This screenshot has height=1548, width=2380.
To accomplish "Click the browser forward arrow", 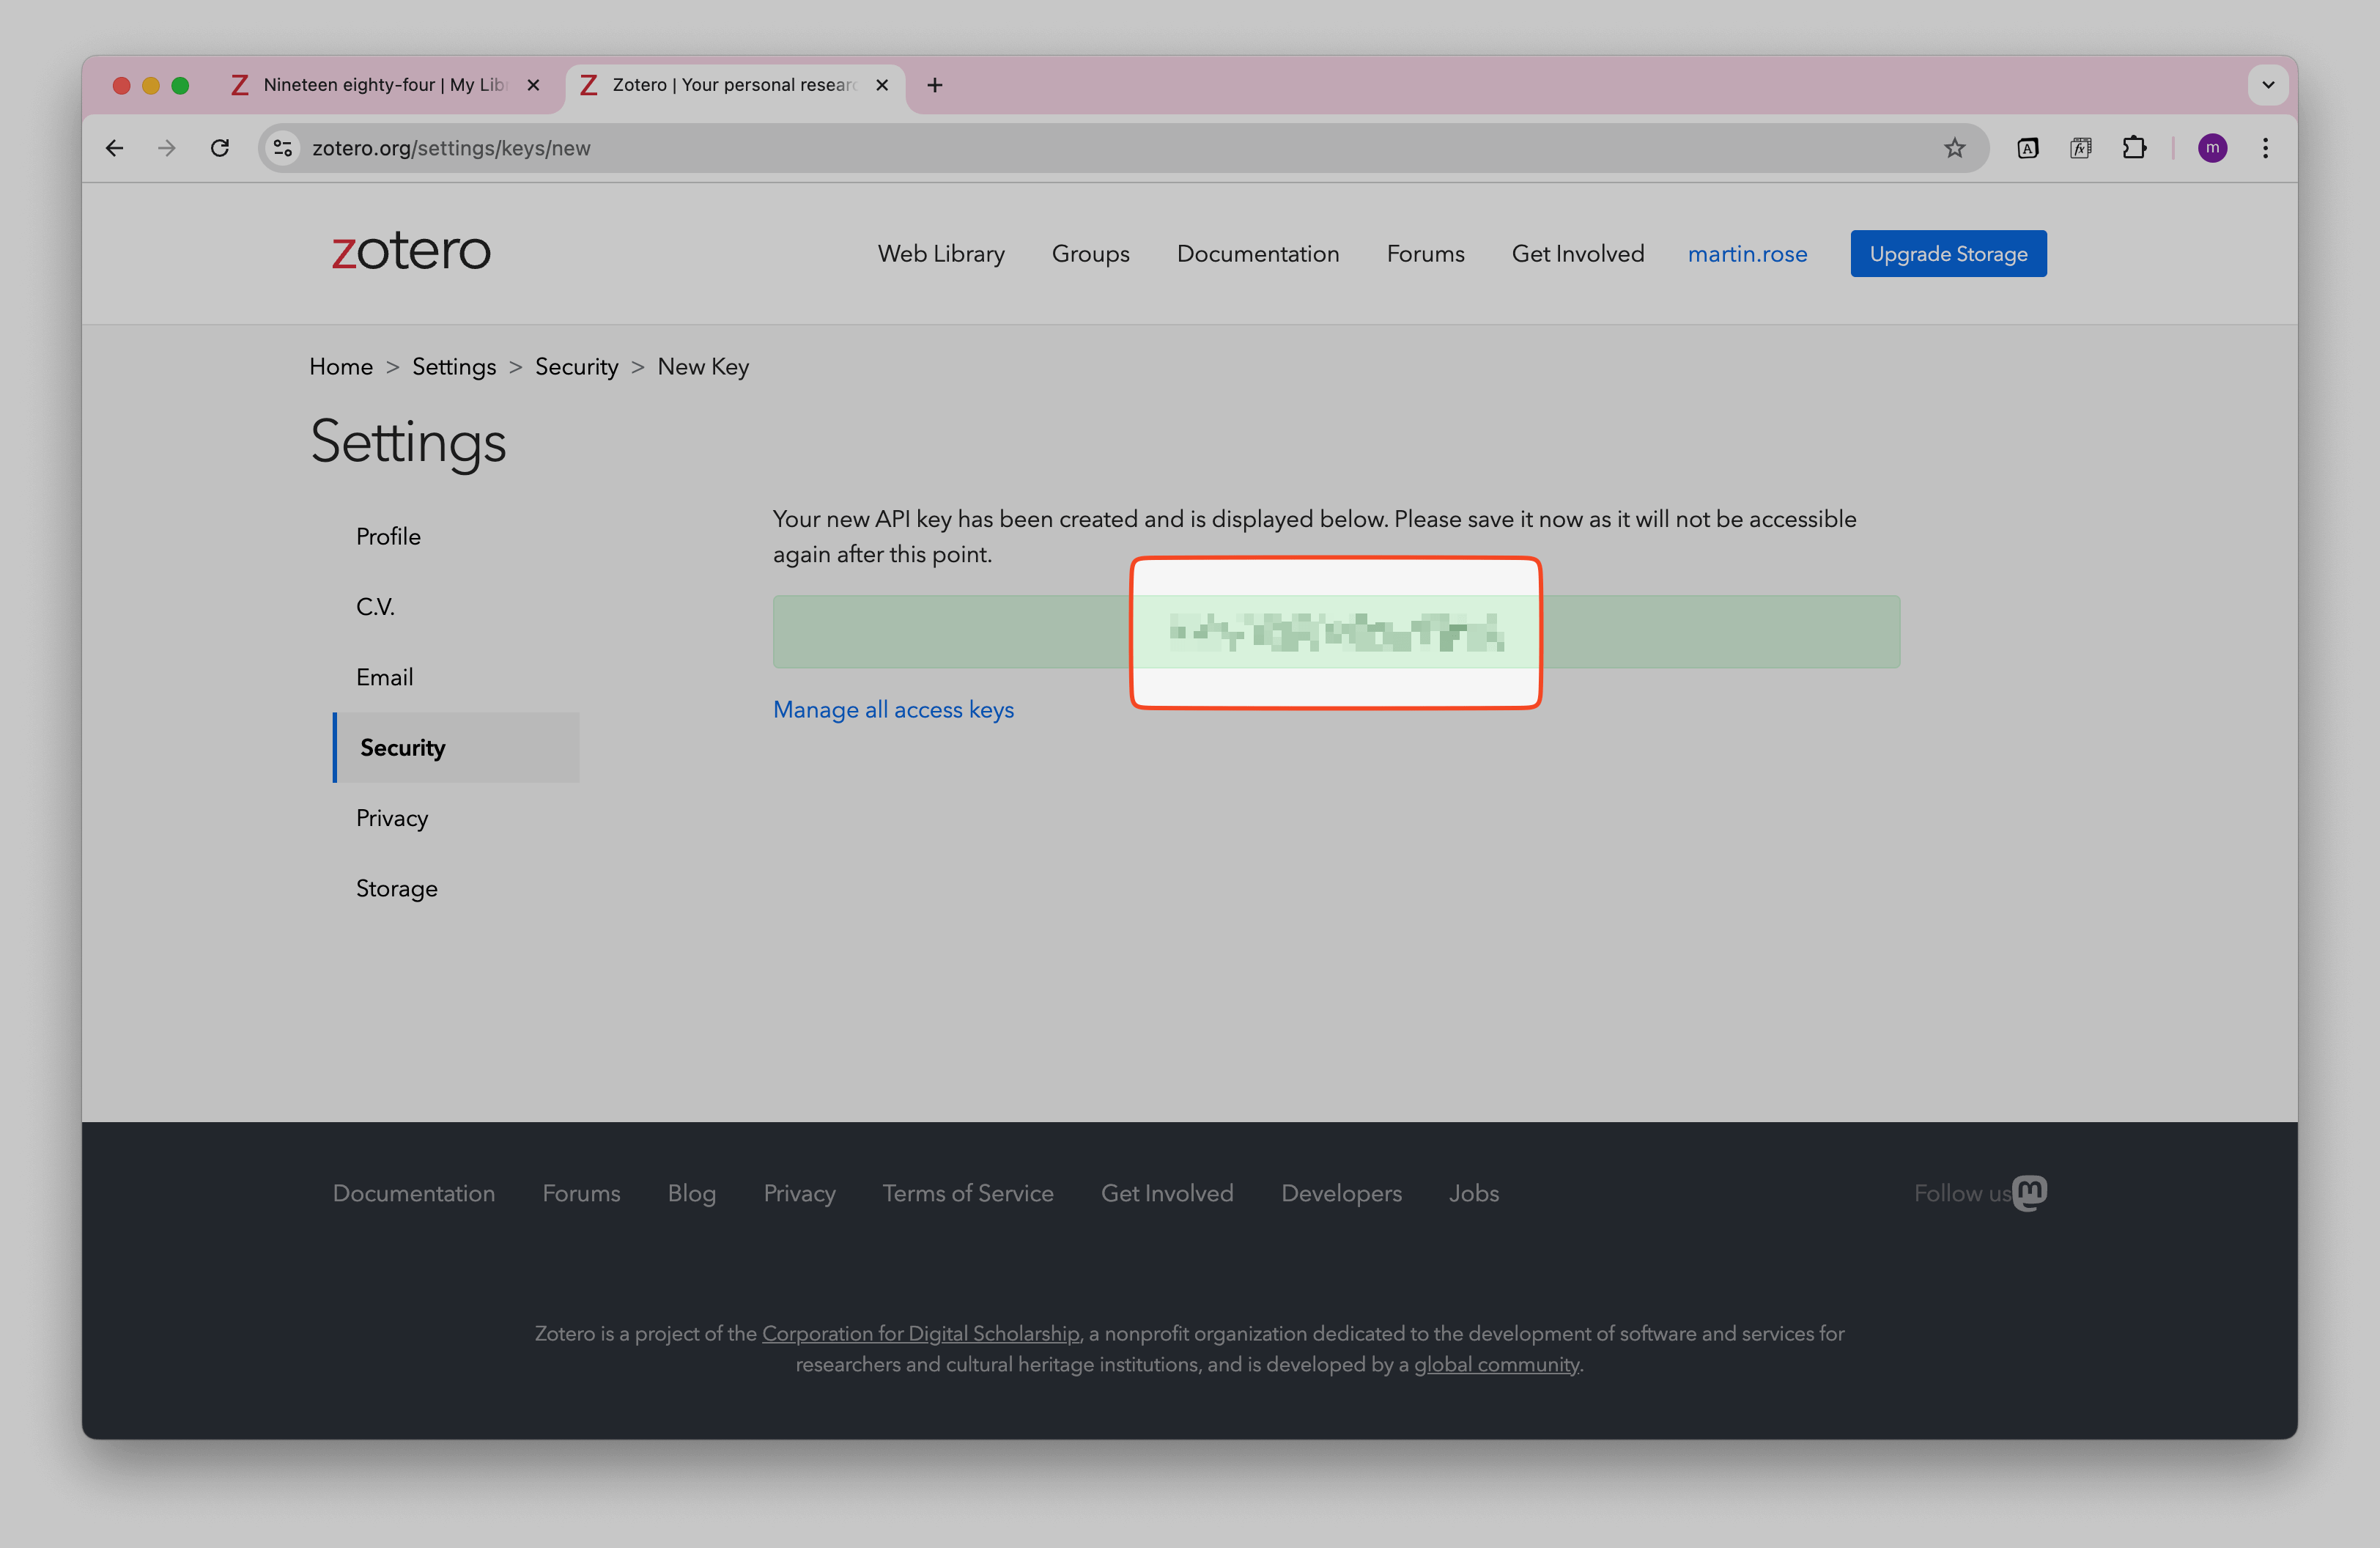I will pyautogui.click(x=167, y=148).
